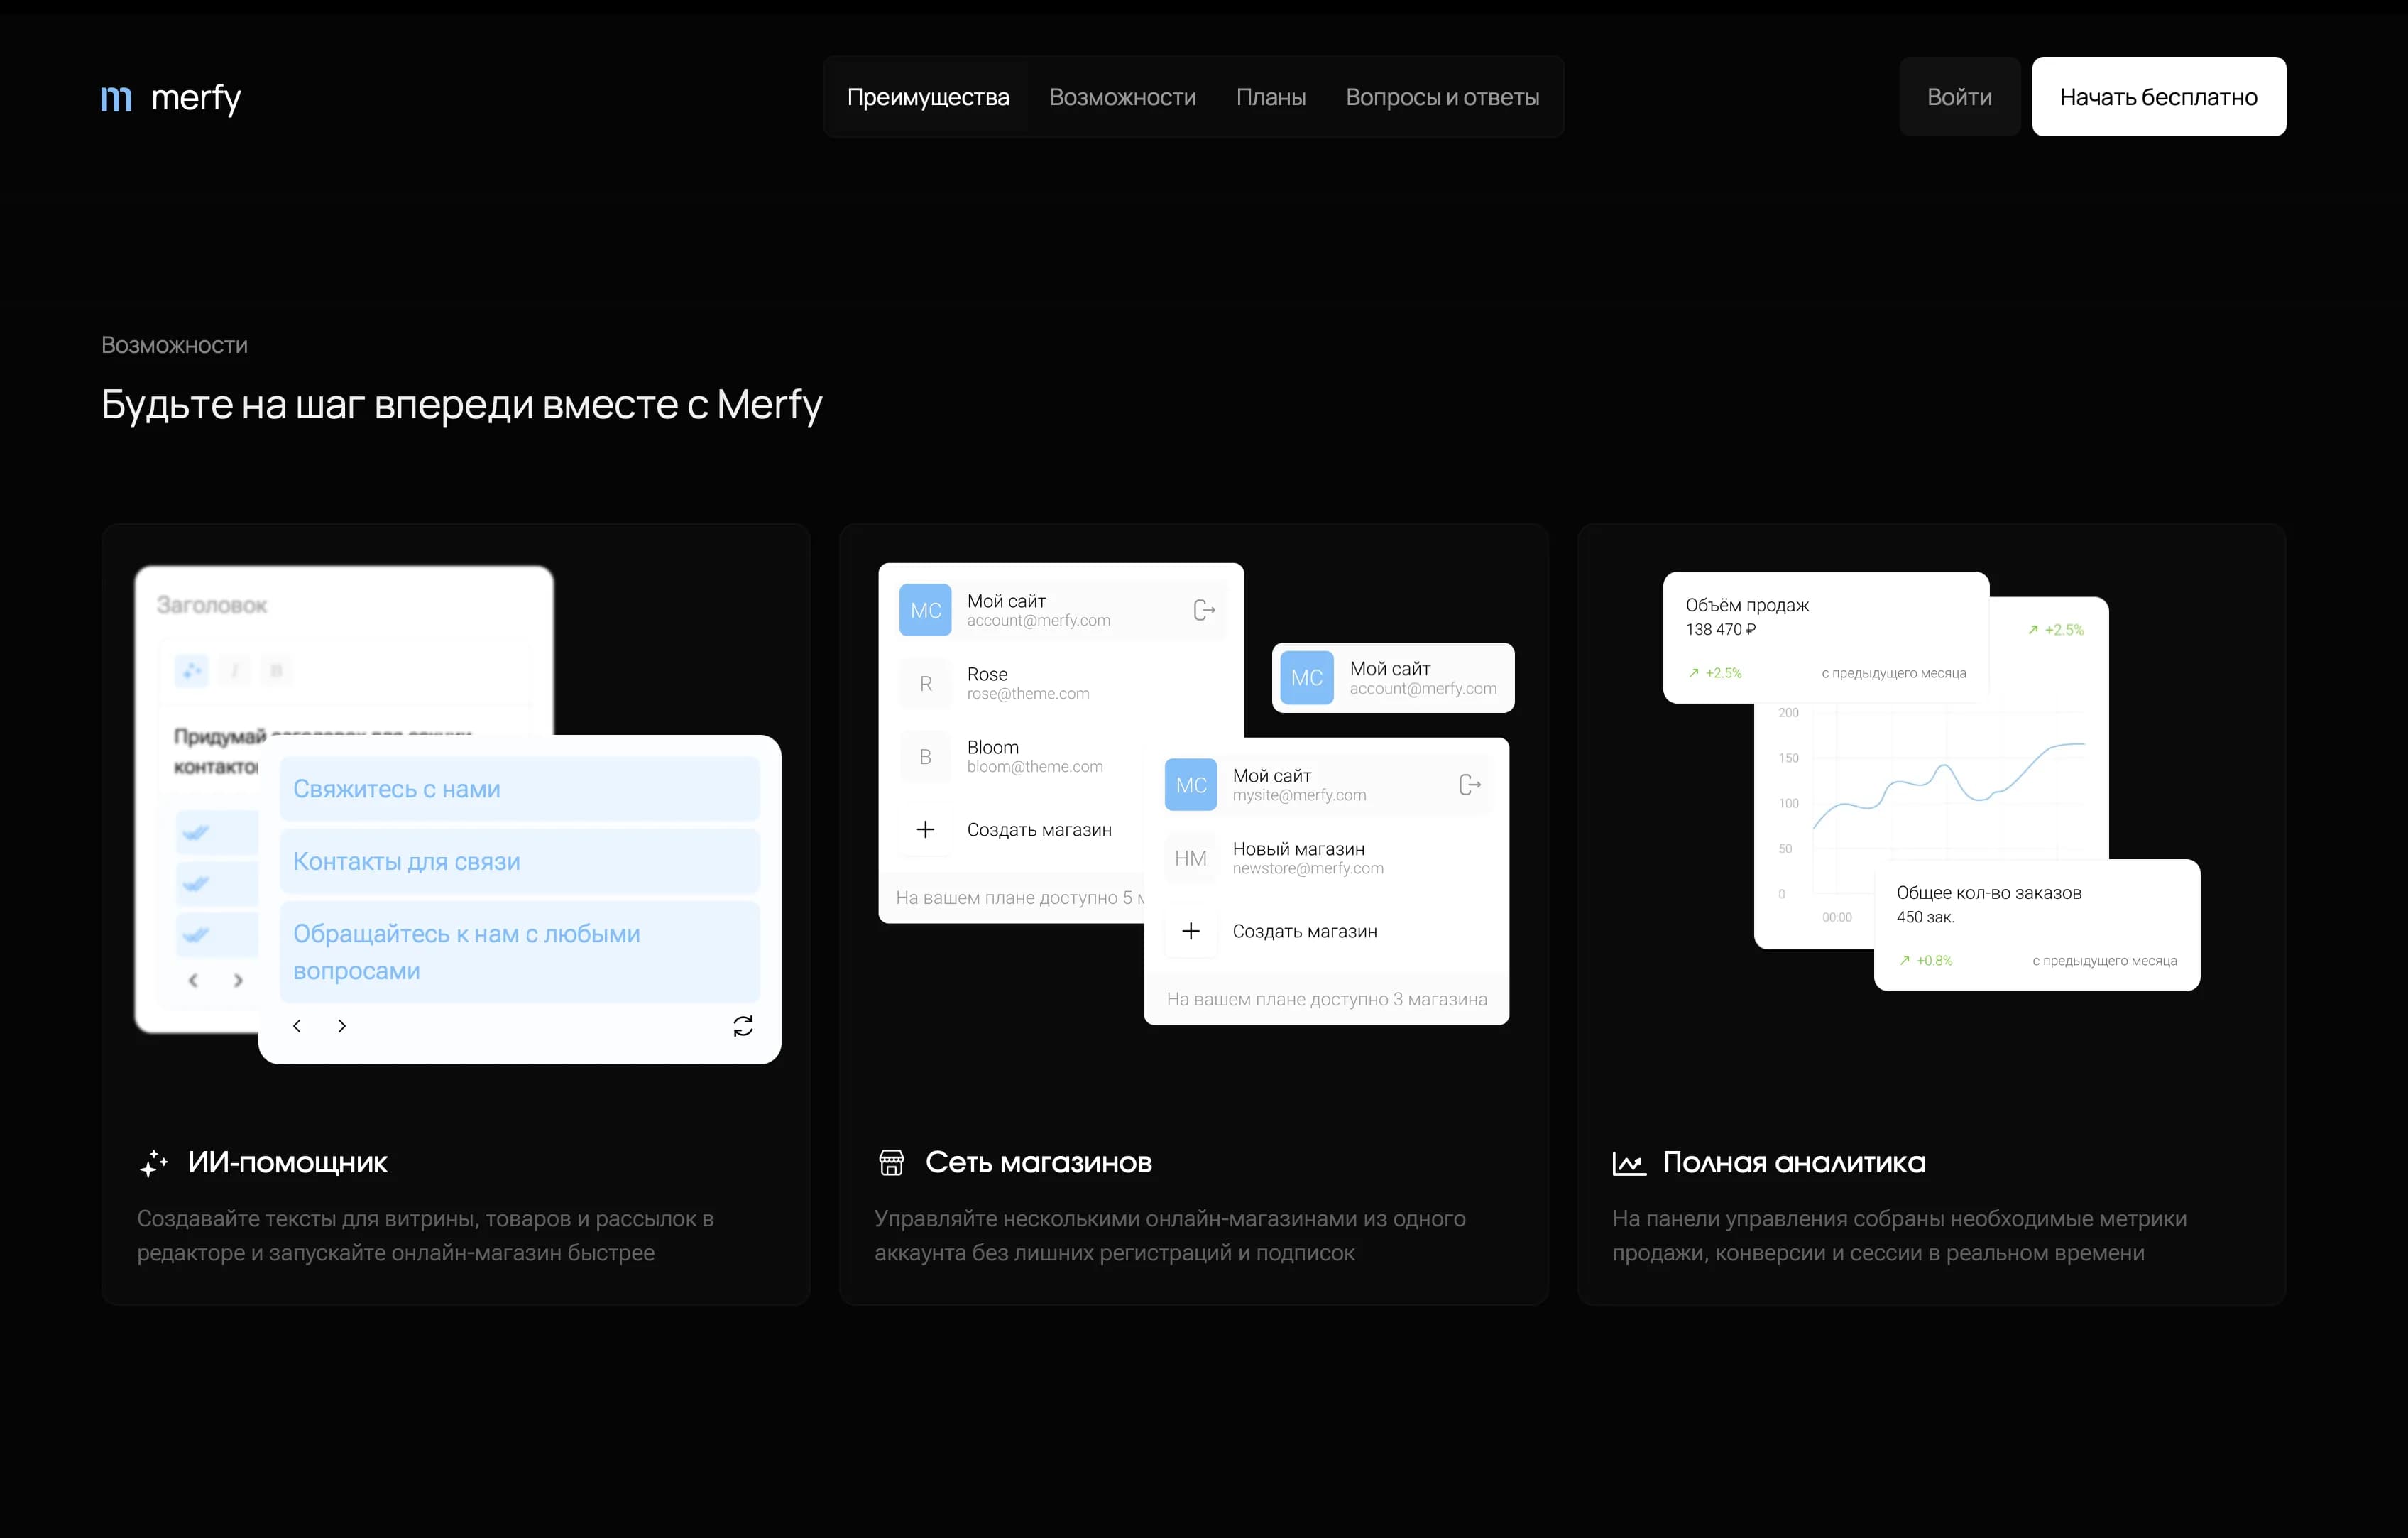Select suggestion Контакты для связи
Viewport: 2408px width, 1538px height.
click(519, 861)
